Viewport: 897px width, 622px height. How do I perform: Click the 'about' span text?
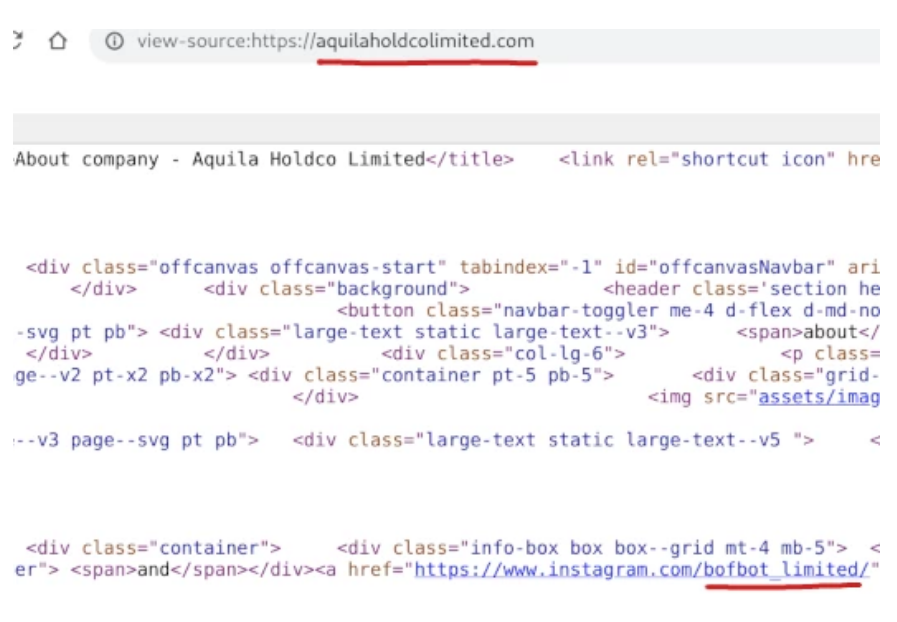(x=831, y=332)
